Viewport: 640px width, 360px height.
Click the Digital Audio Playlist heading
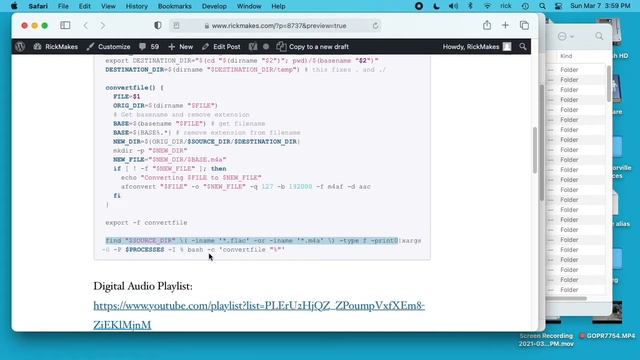[x=143, y=286]
